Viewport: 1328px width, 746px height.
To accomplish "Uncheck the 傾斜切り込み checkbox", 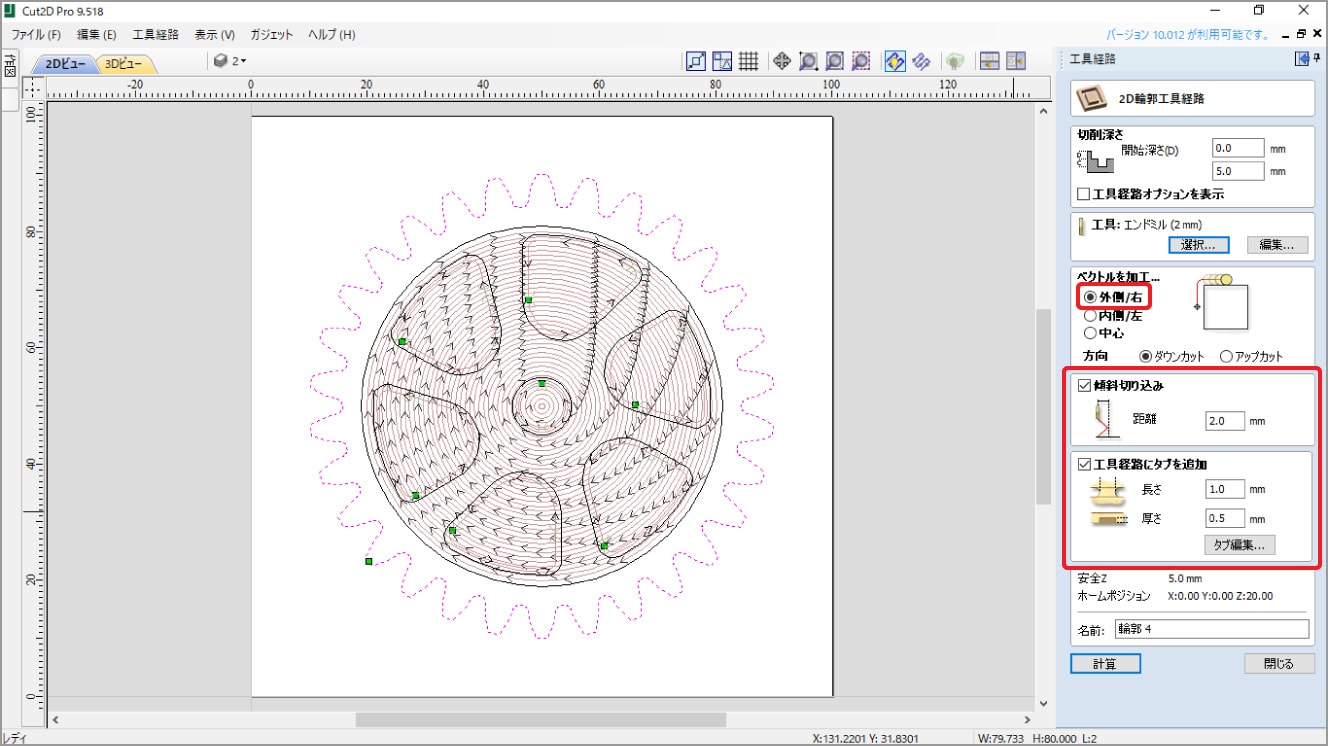I will 1084,385.
